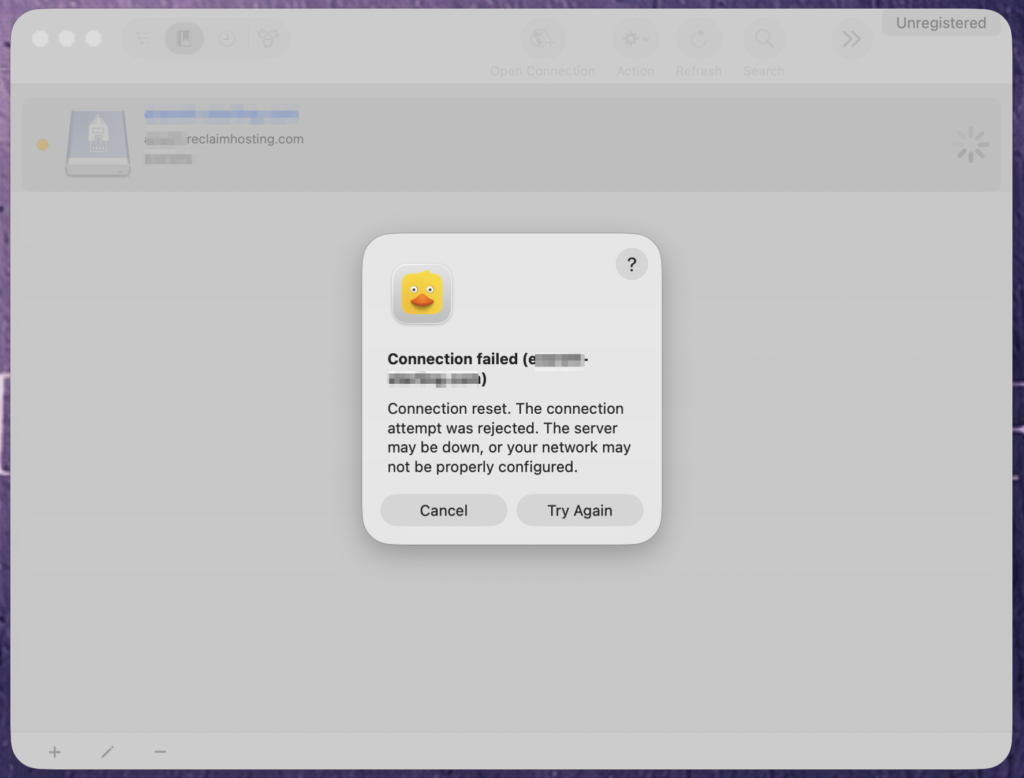This screenshot has width=1024, height=778.
Task: Select the Bookmarks view icon
Action: pos(184,39)
